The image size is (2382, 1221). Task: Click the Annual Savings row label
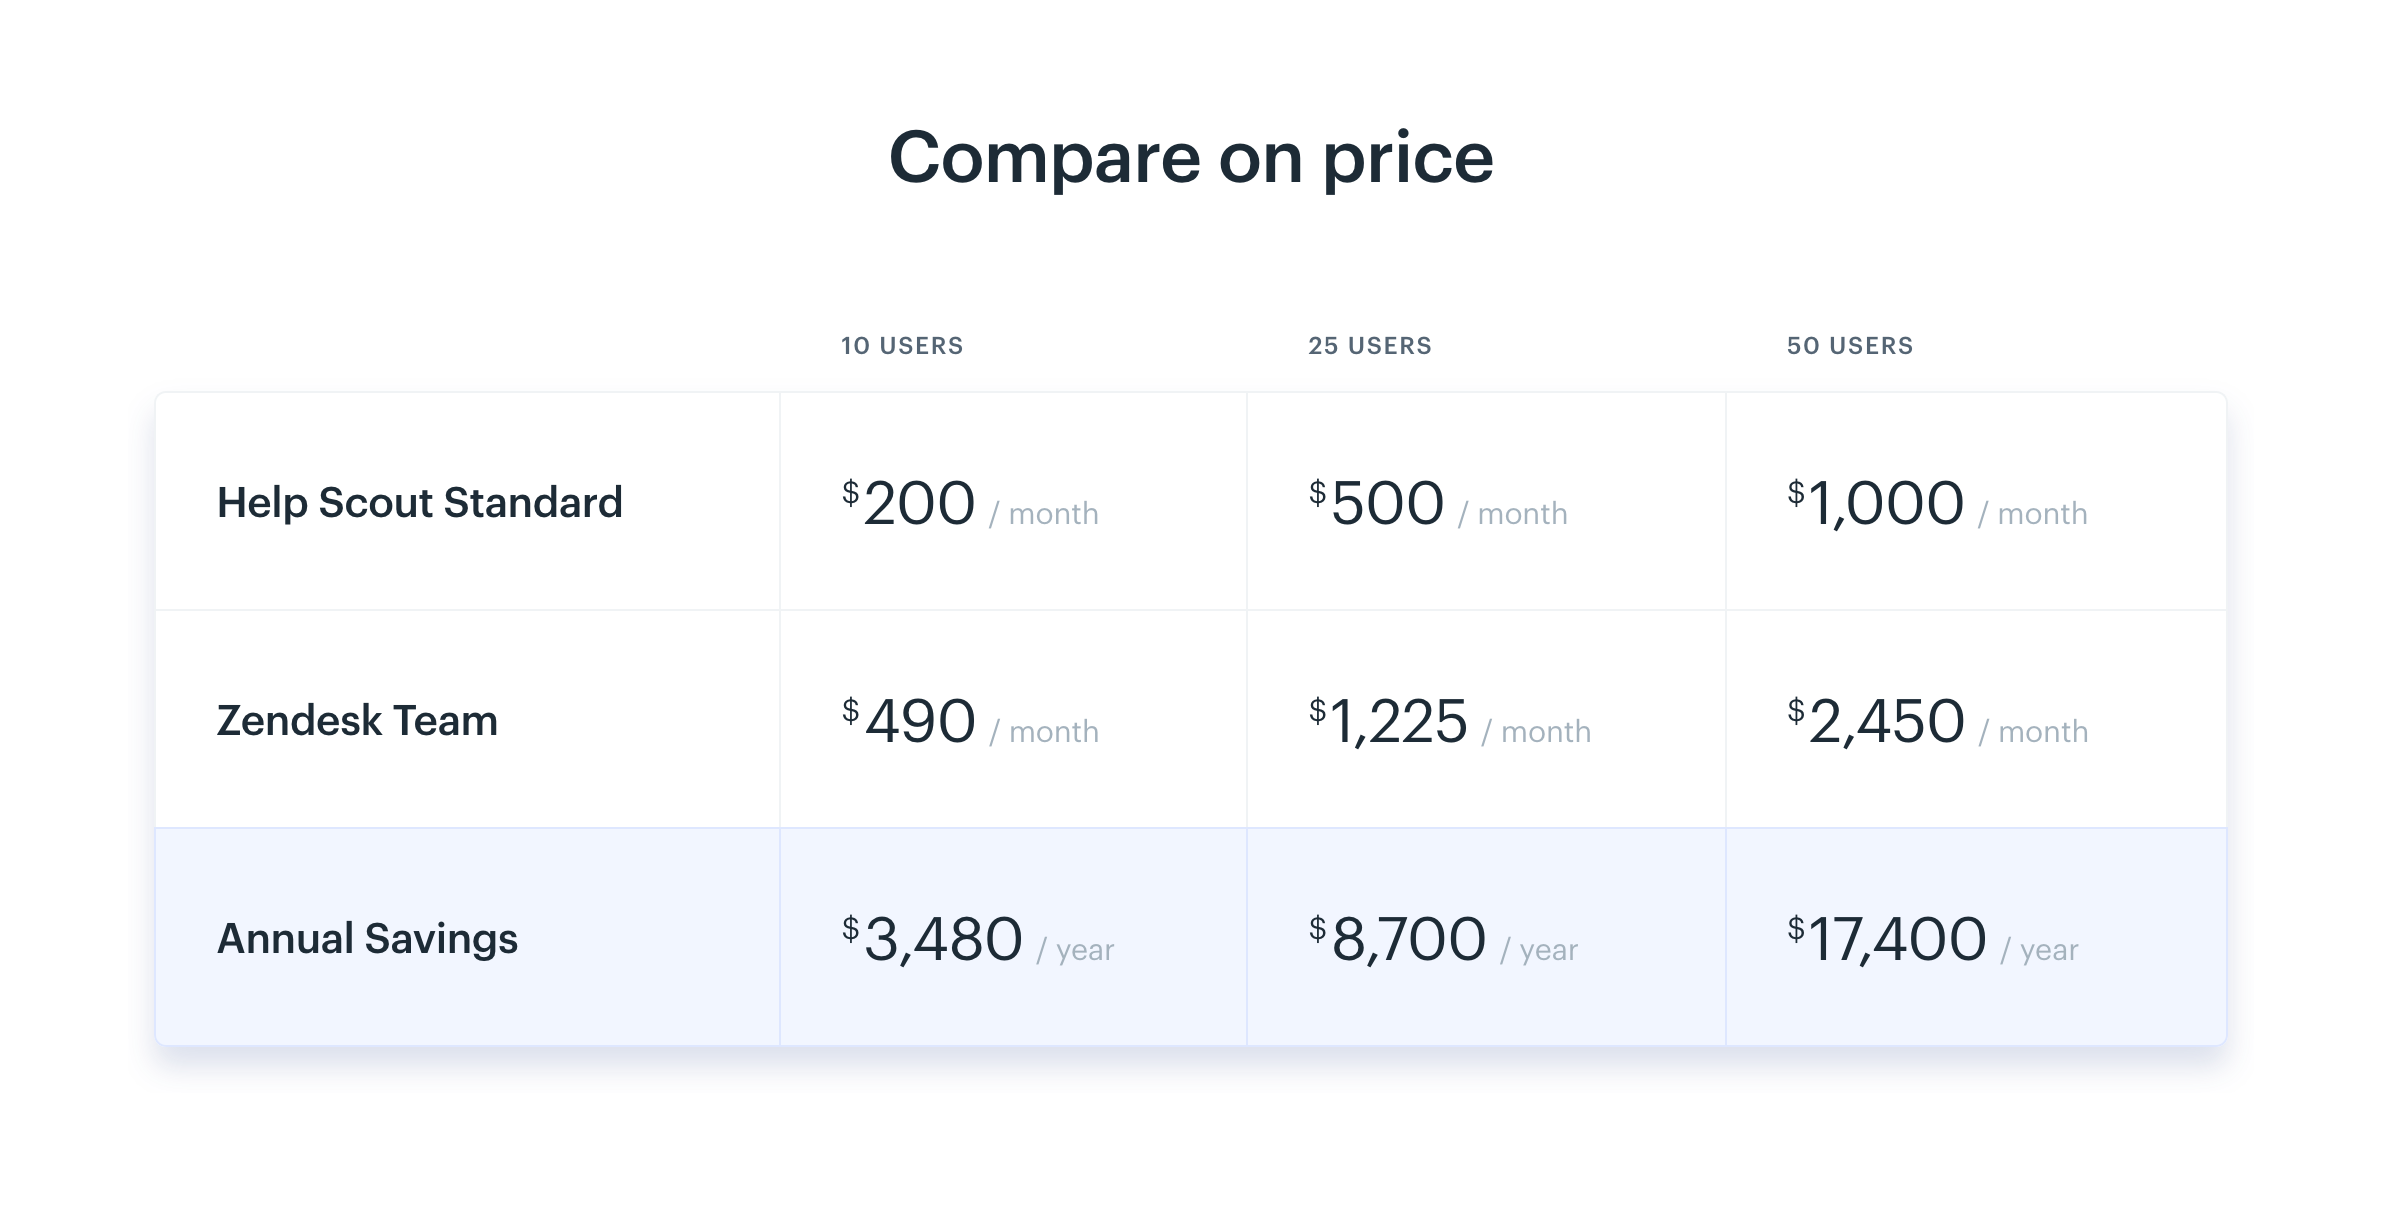[x=367, y=938]
